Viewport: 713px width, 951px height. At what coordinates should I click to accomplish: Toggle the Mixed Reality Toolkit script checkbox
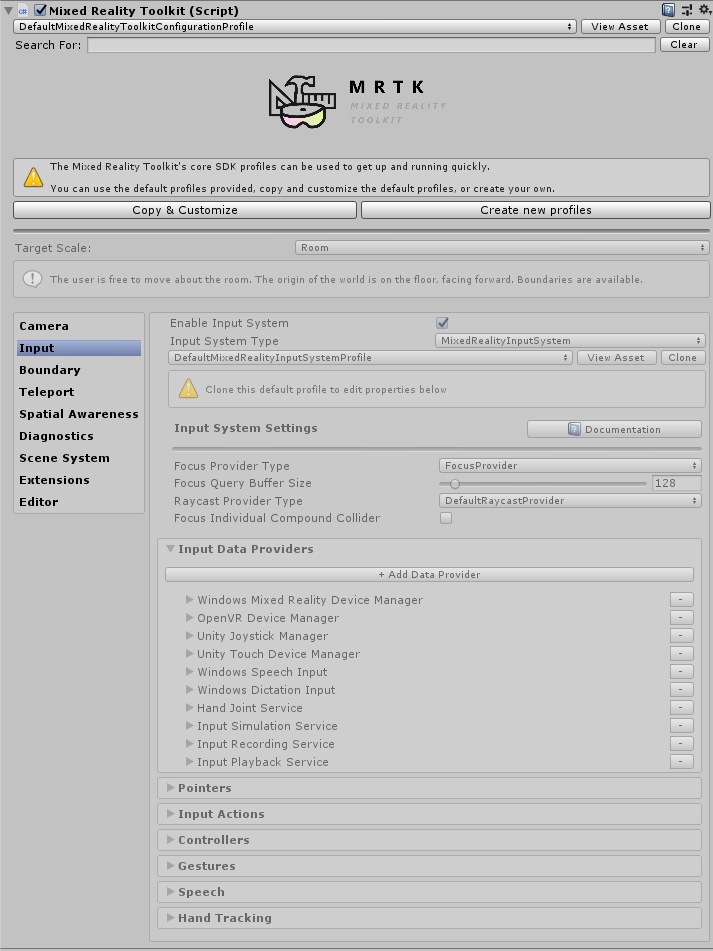[x=41, y=10]
